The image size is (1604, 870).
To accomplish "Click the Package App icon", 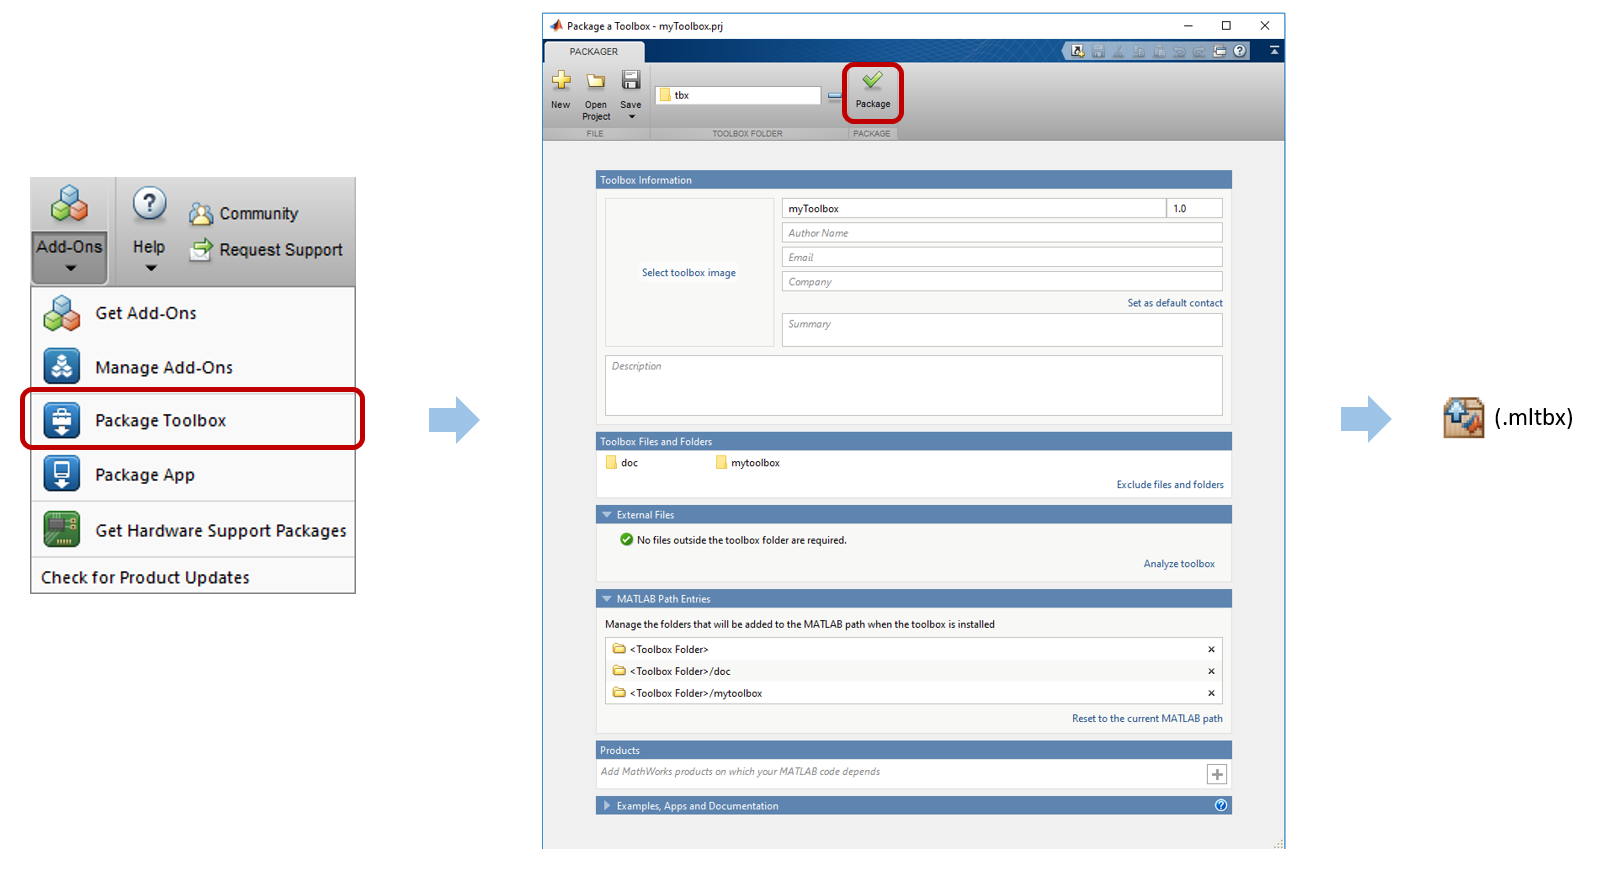I will click(x=62, y=474).
